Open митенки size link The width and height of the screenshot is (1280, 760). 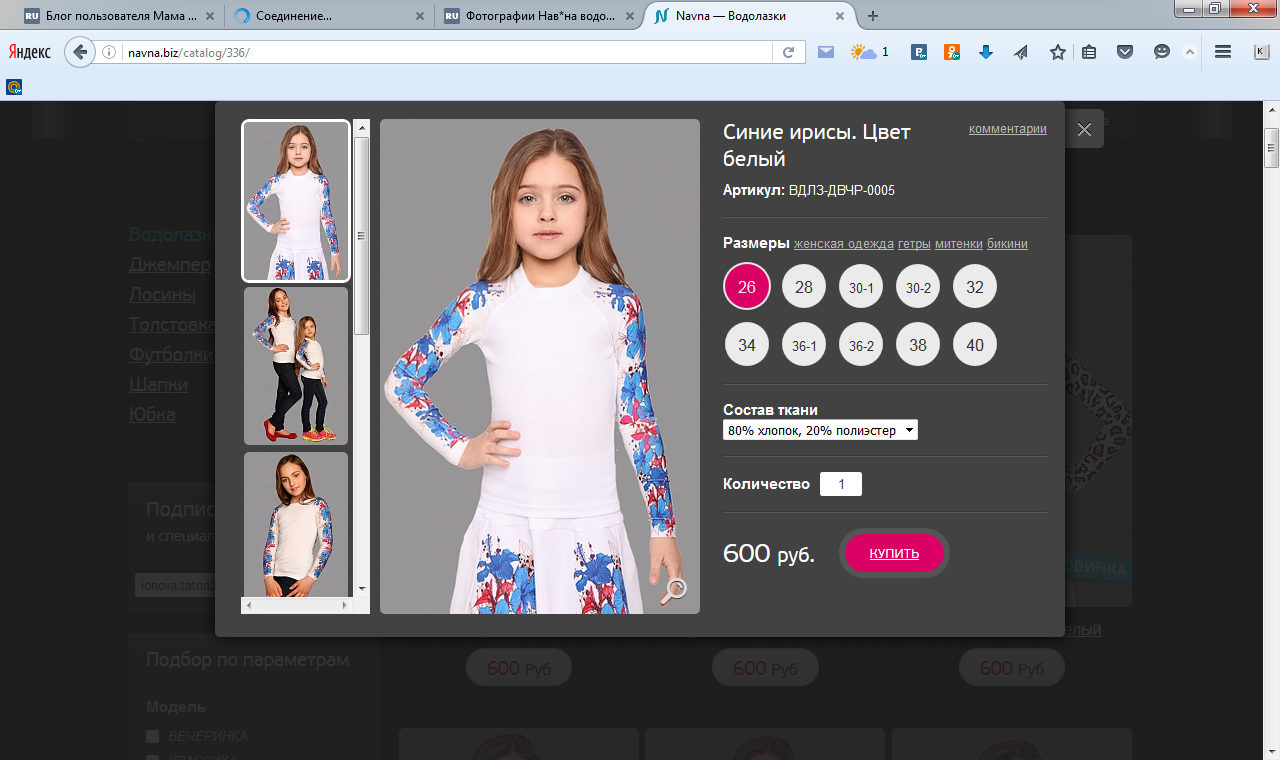coord(959,244)
